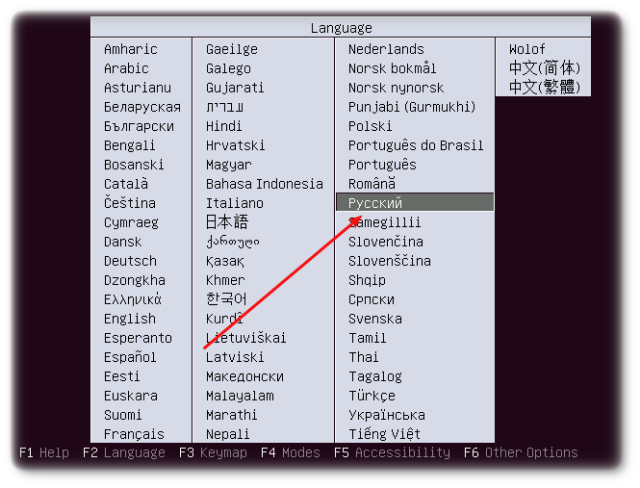Pick Français from the first column
The width and height of the screenshot is (640, 488).
[x=134, y=434]
